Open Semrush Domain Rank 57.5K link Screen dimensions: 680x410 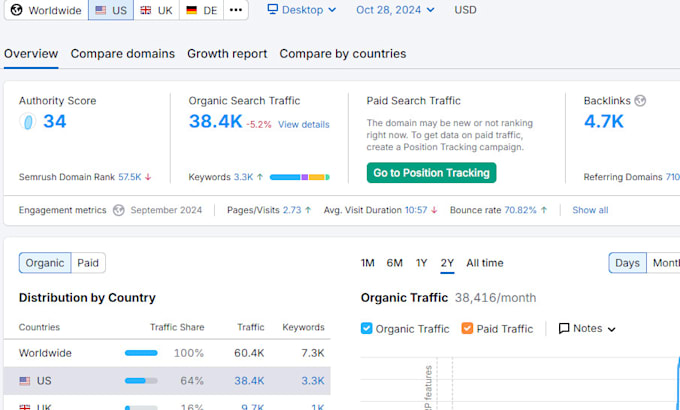(130, 177)
